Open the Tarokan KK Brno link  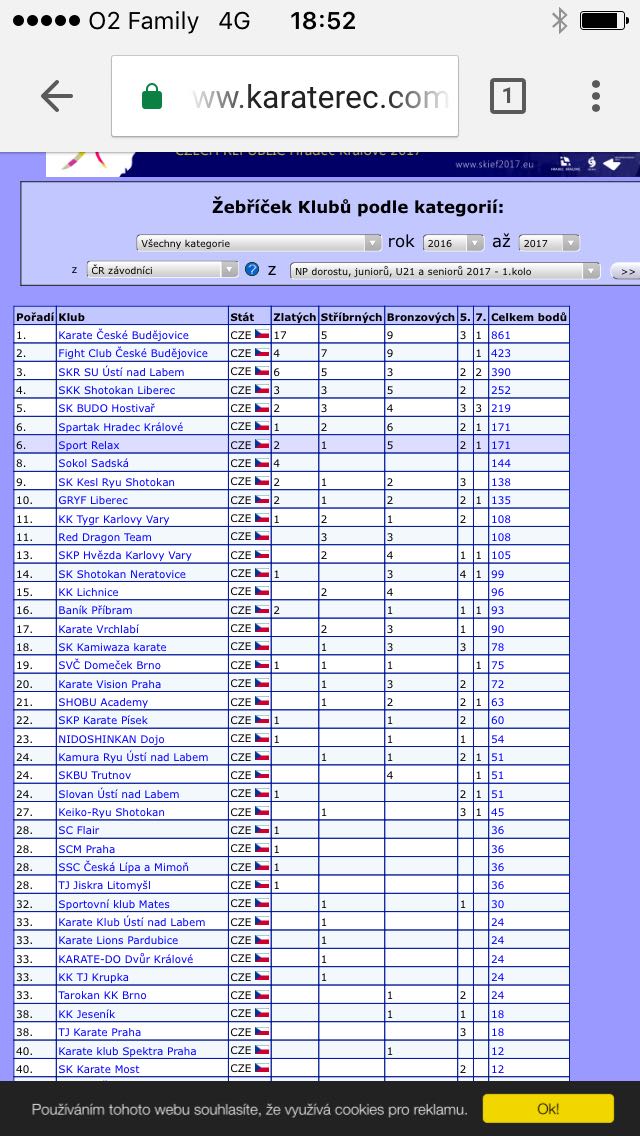pos(101,995)
